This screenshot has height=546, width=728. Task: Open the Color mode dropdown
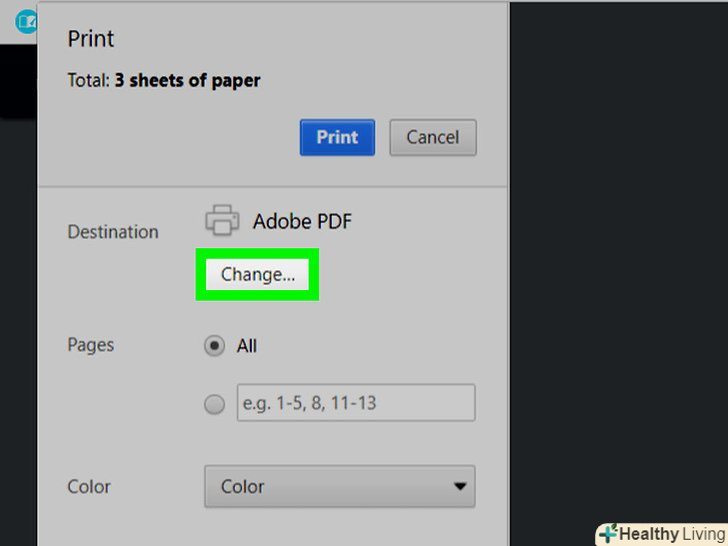[x=339, y=487]
